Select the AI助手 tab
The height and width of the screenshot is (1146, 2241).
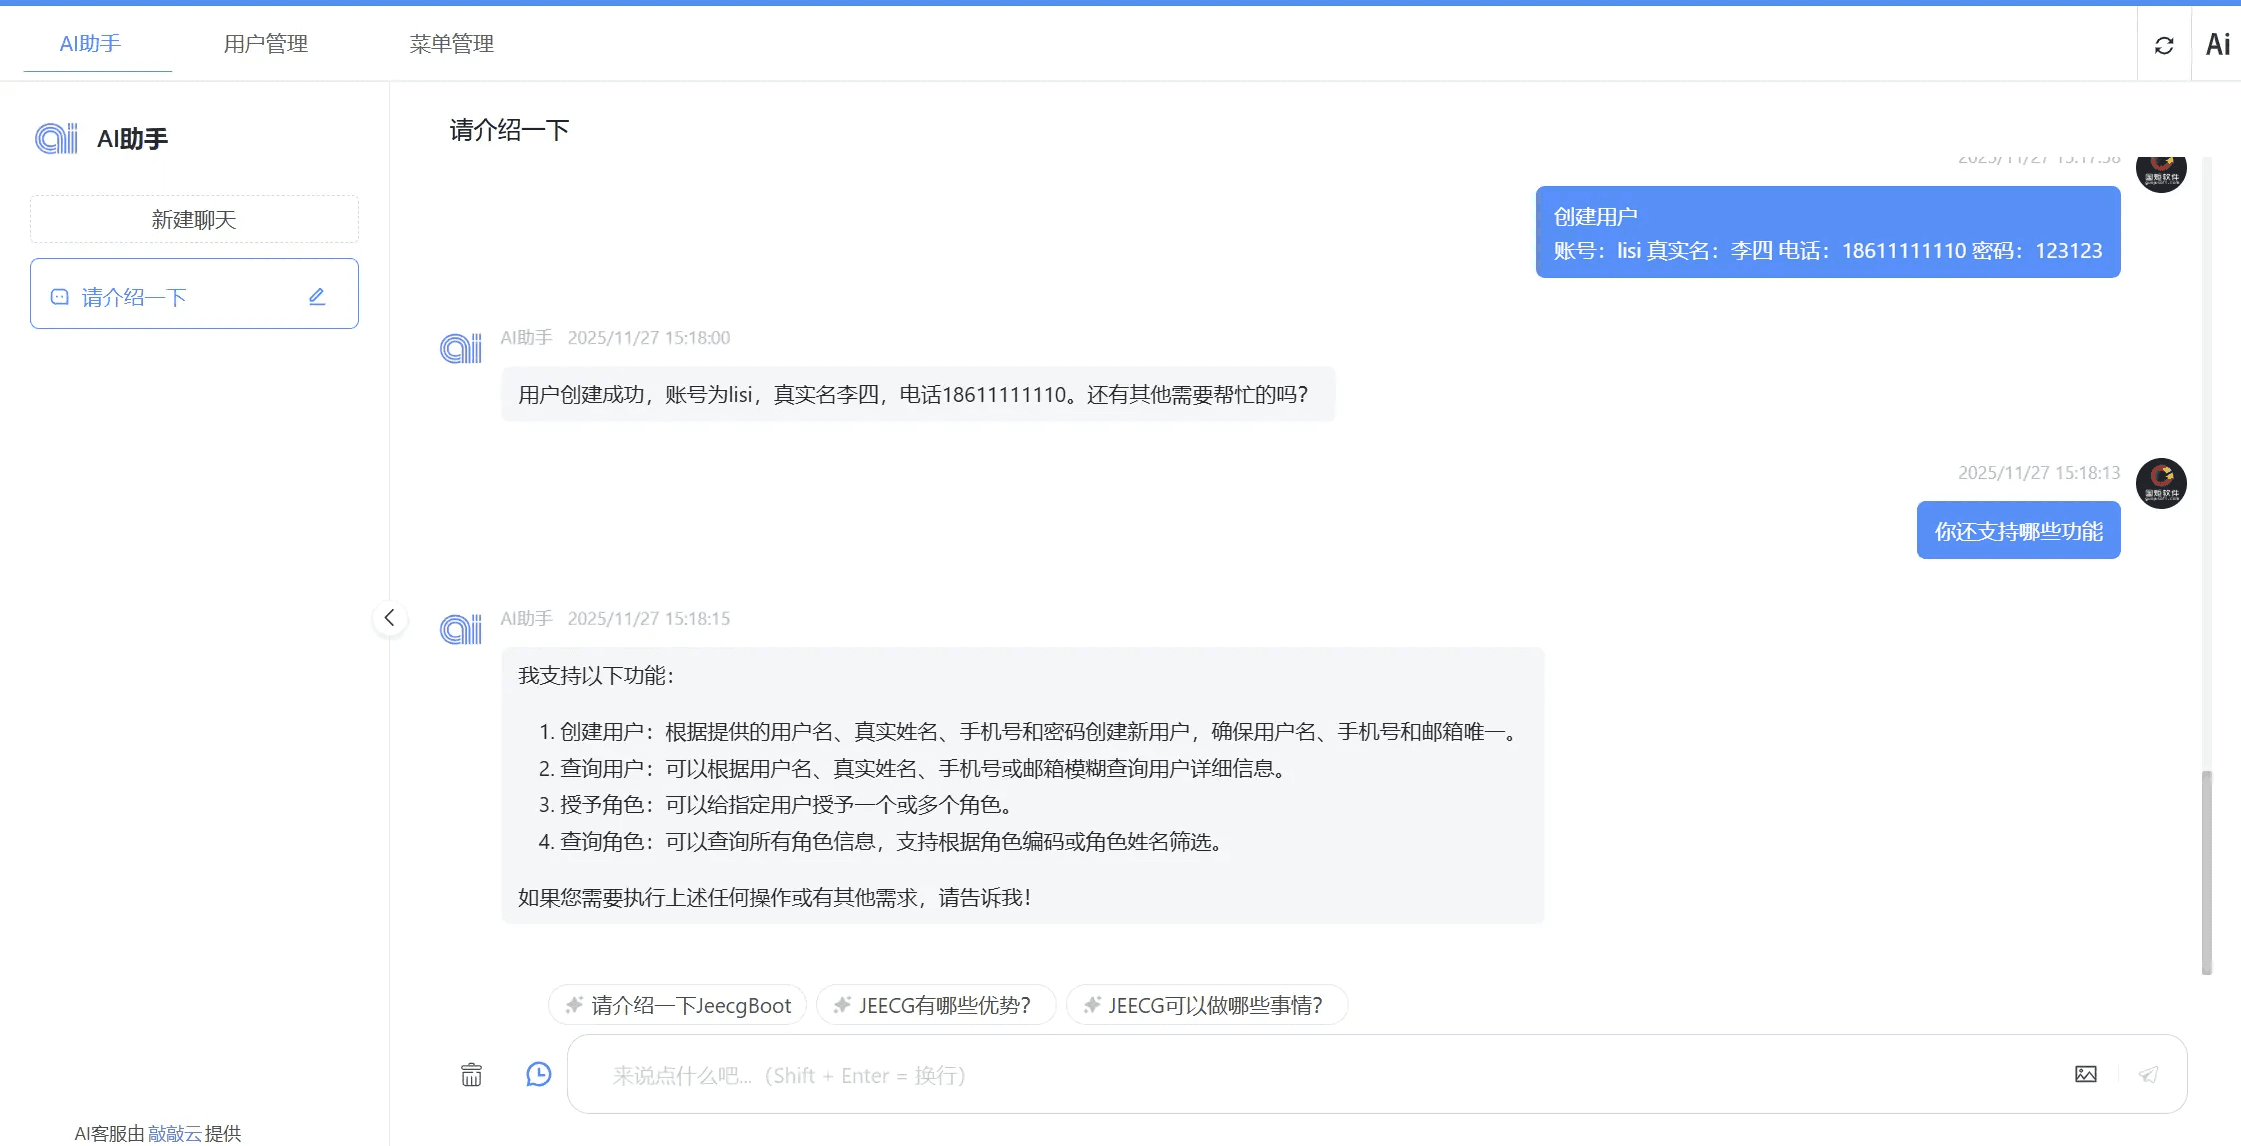90,44
